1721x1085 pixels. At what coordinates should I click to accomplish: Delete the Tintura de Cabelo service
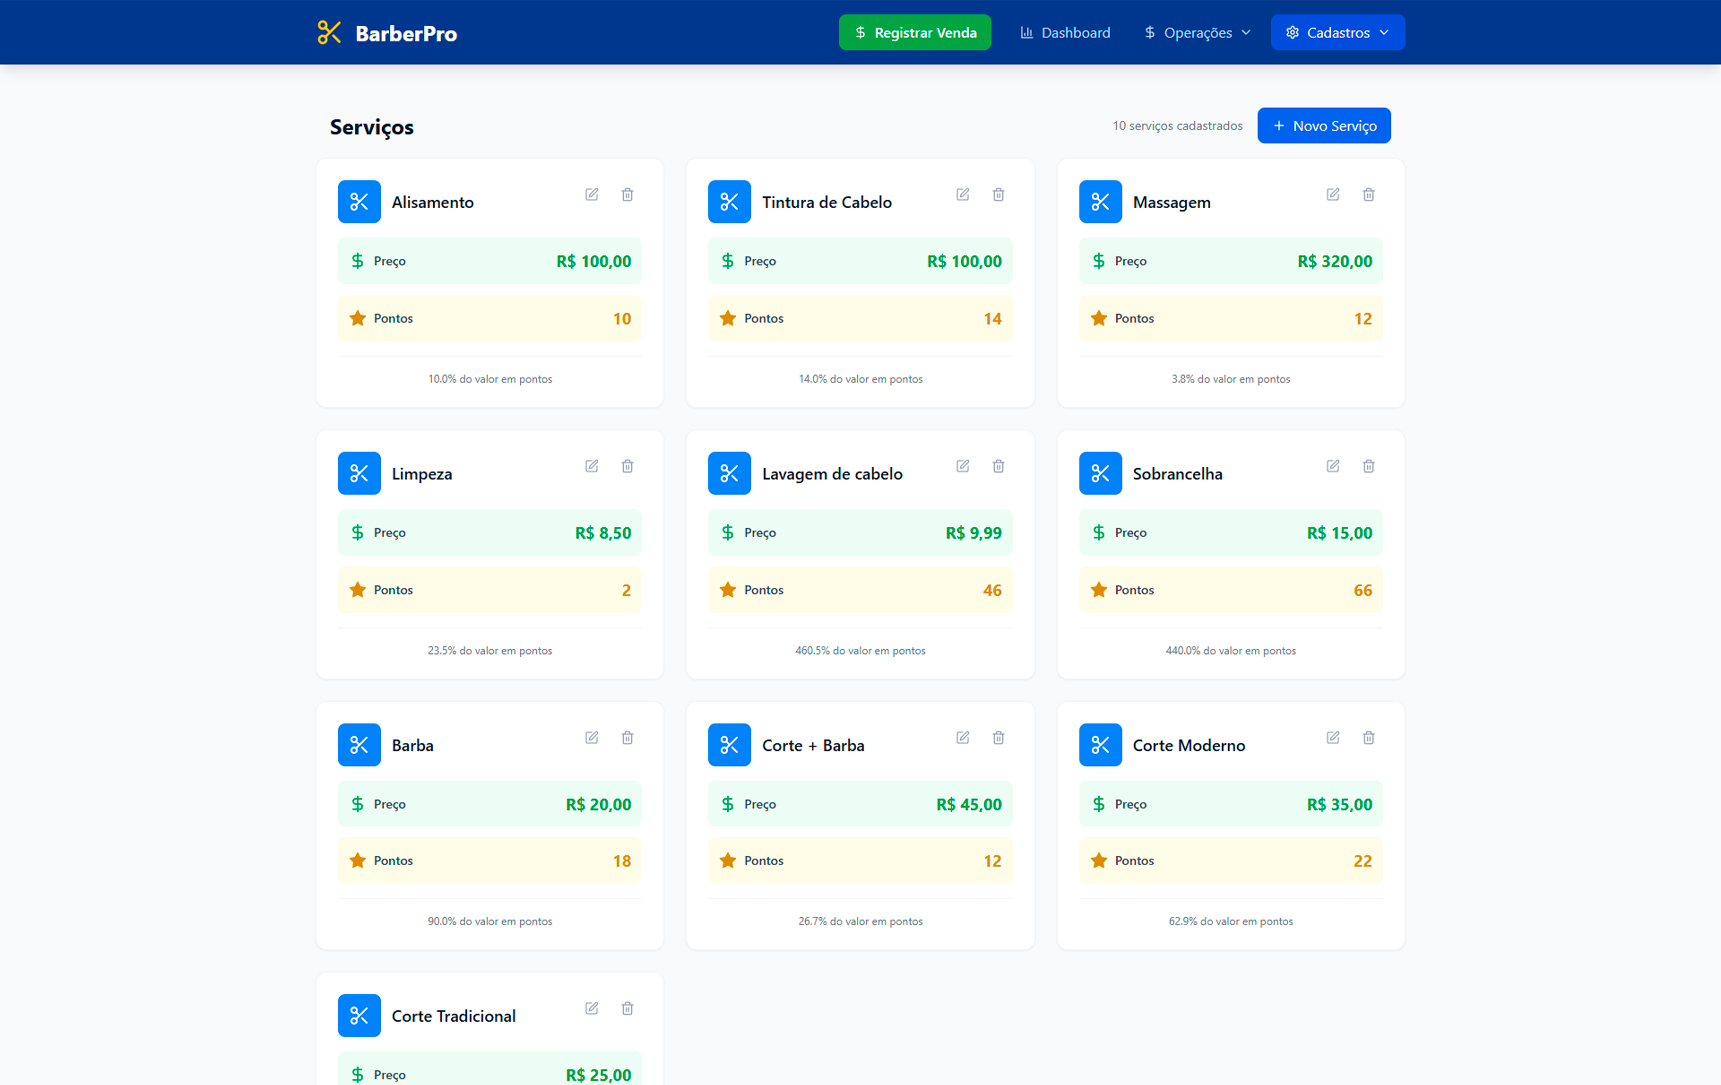998,195
